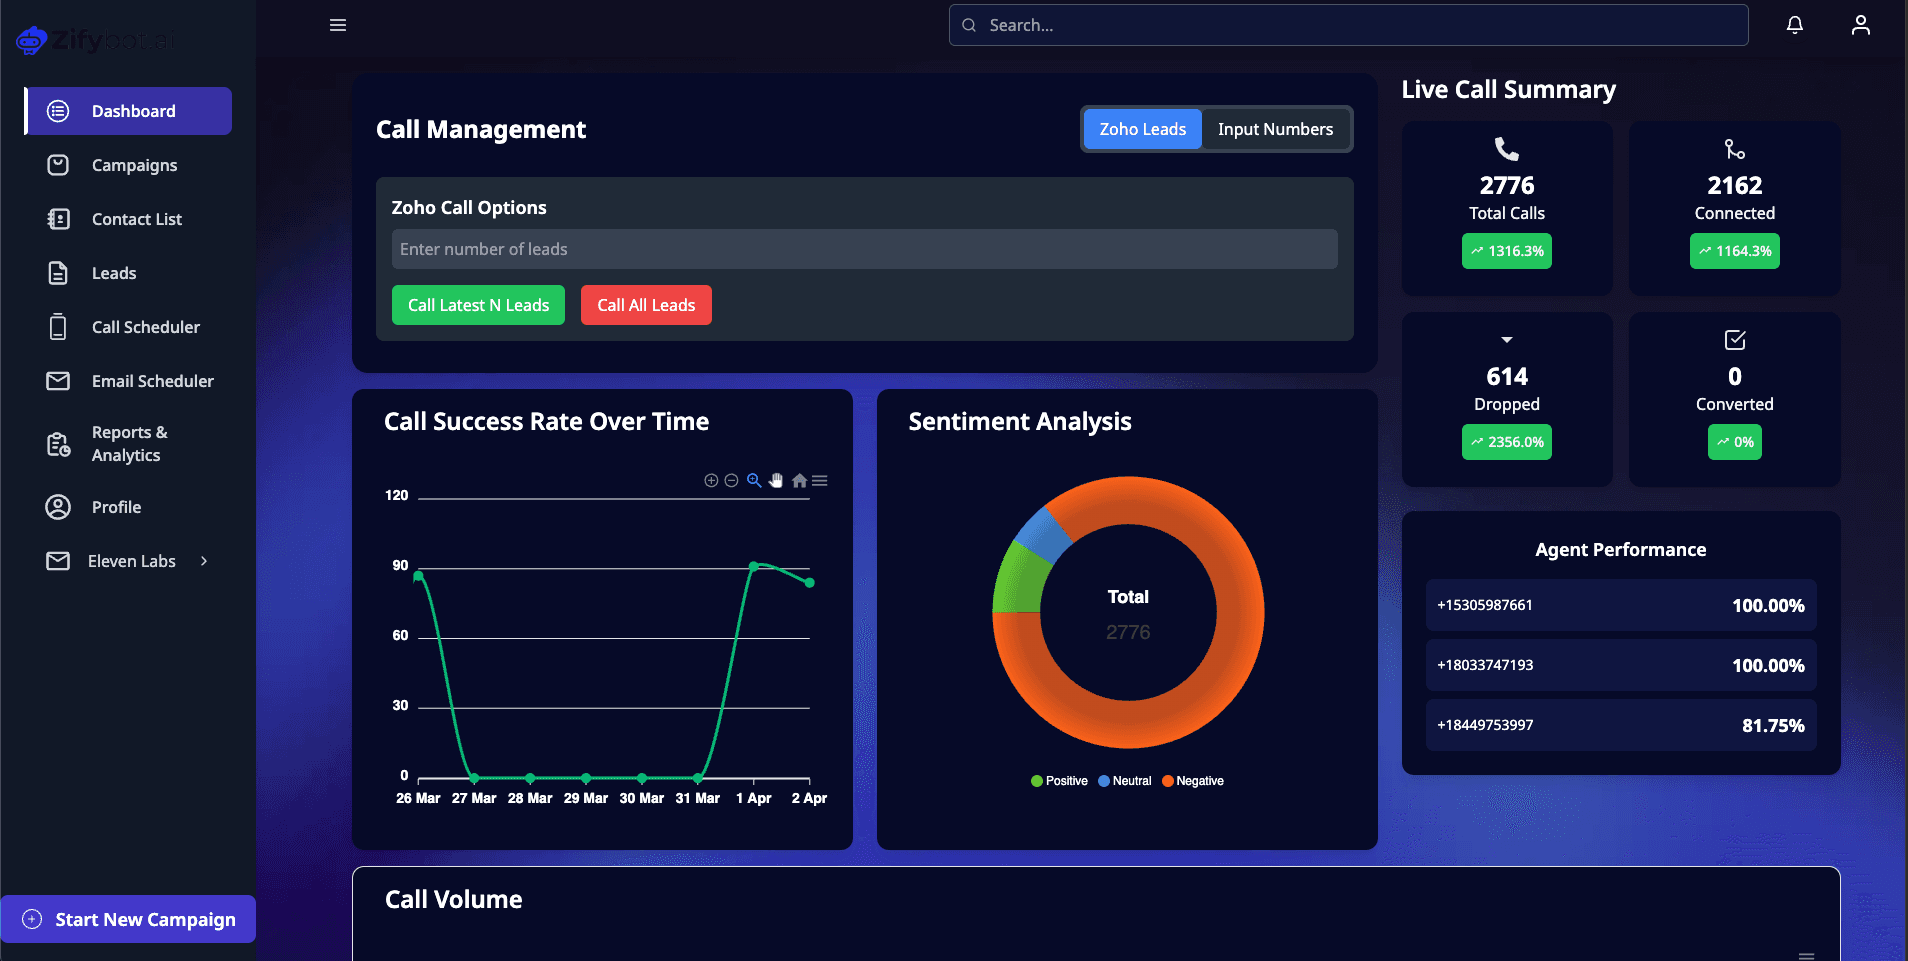Reset chart zoom with home icon
This screenshot has width=1908, height=961.
(799, 481)
